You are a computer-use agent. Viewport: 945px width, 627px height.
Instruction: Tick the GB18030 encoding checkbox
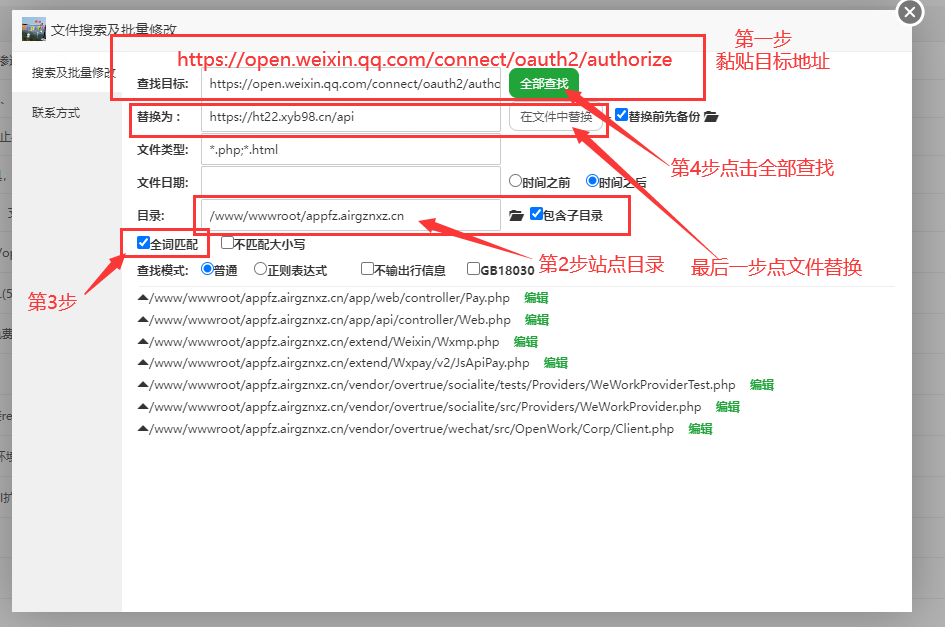click(x=473, y=269)
